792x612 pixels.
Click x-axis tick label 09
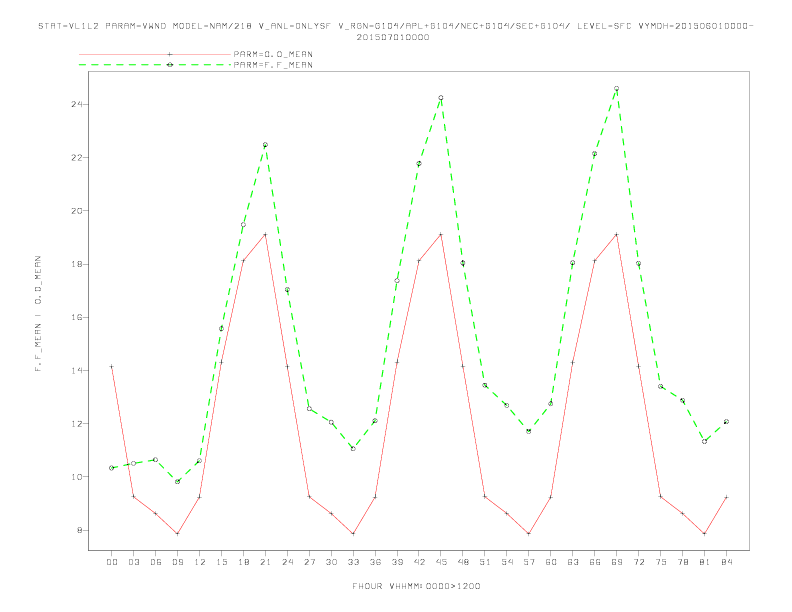177,562
